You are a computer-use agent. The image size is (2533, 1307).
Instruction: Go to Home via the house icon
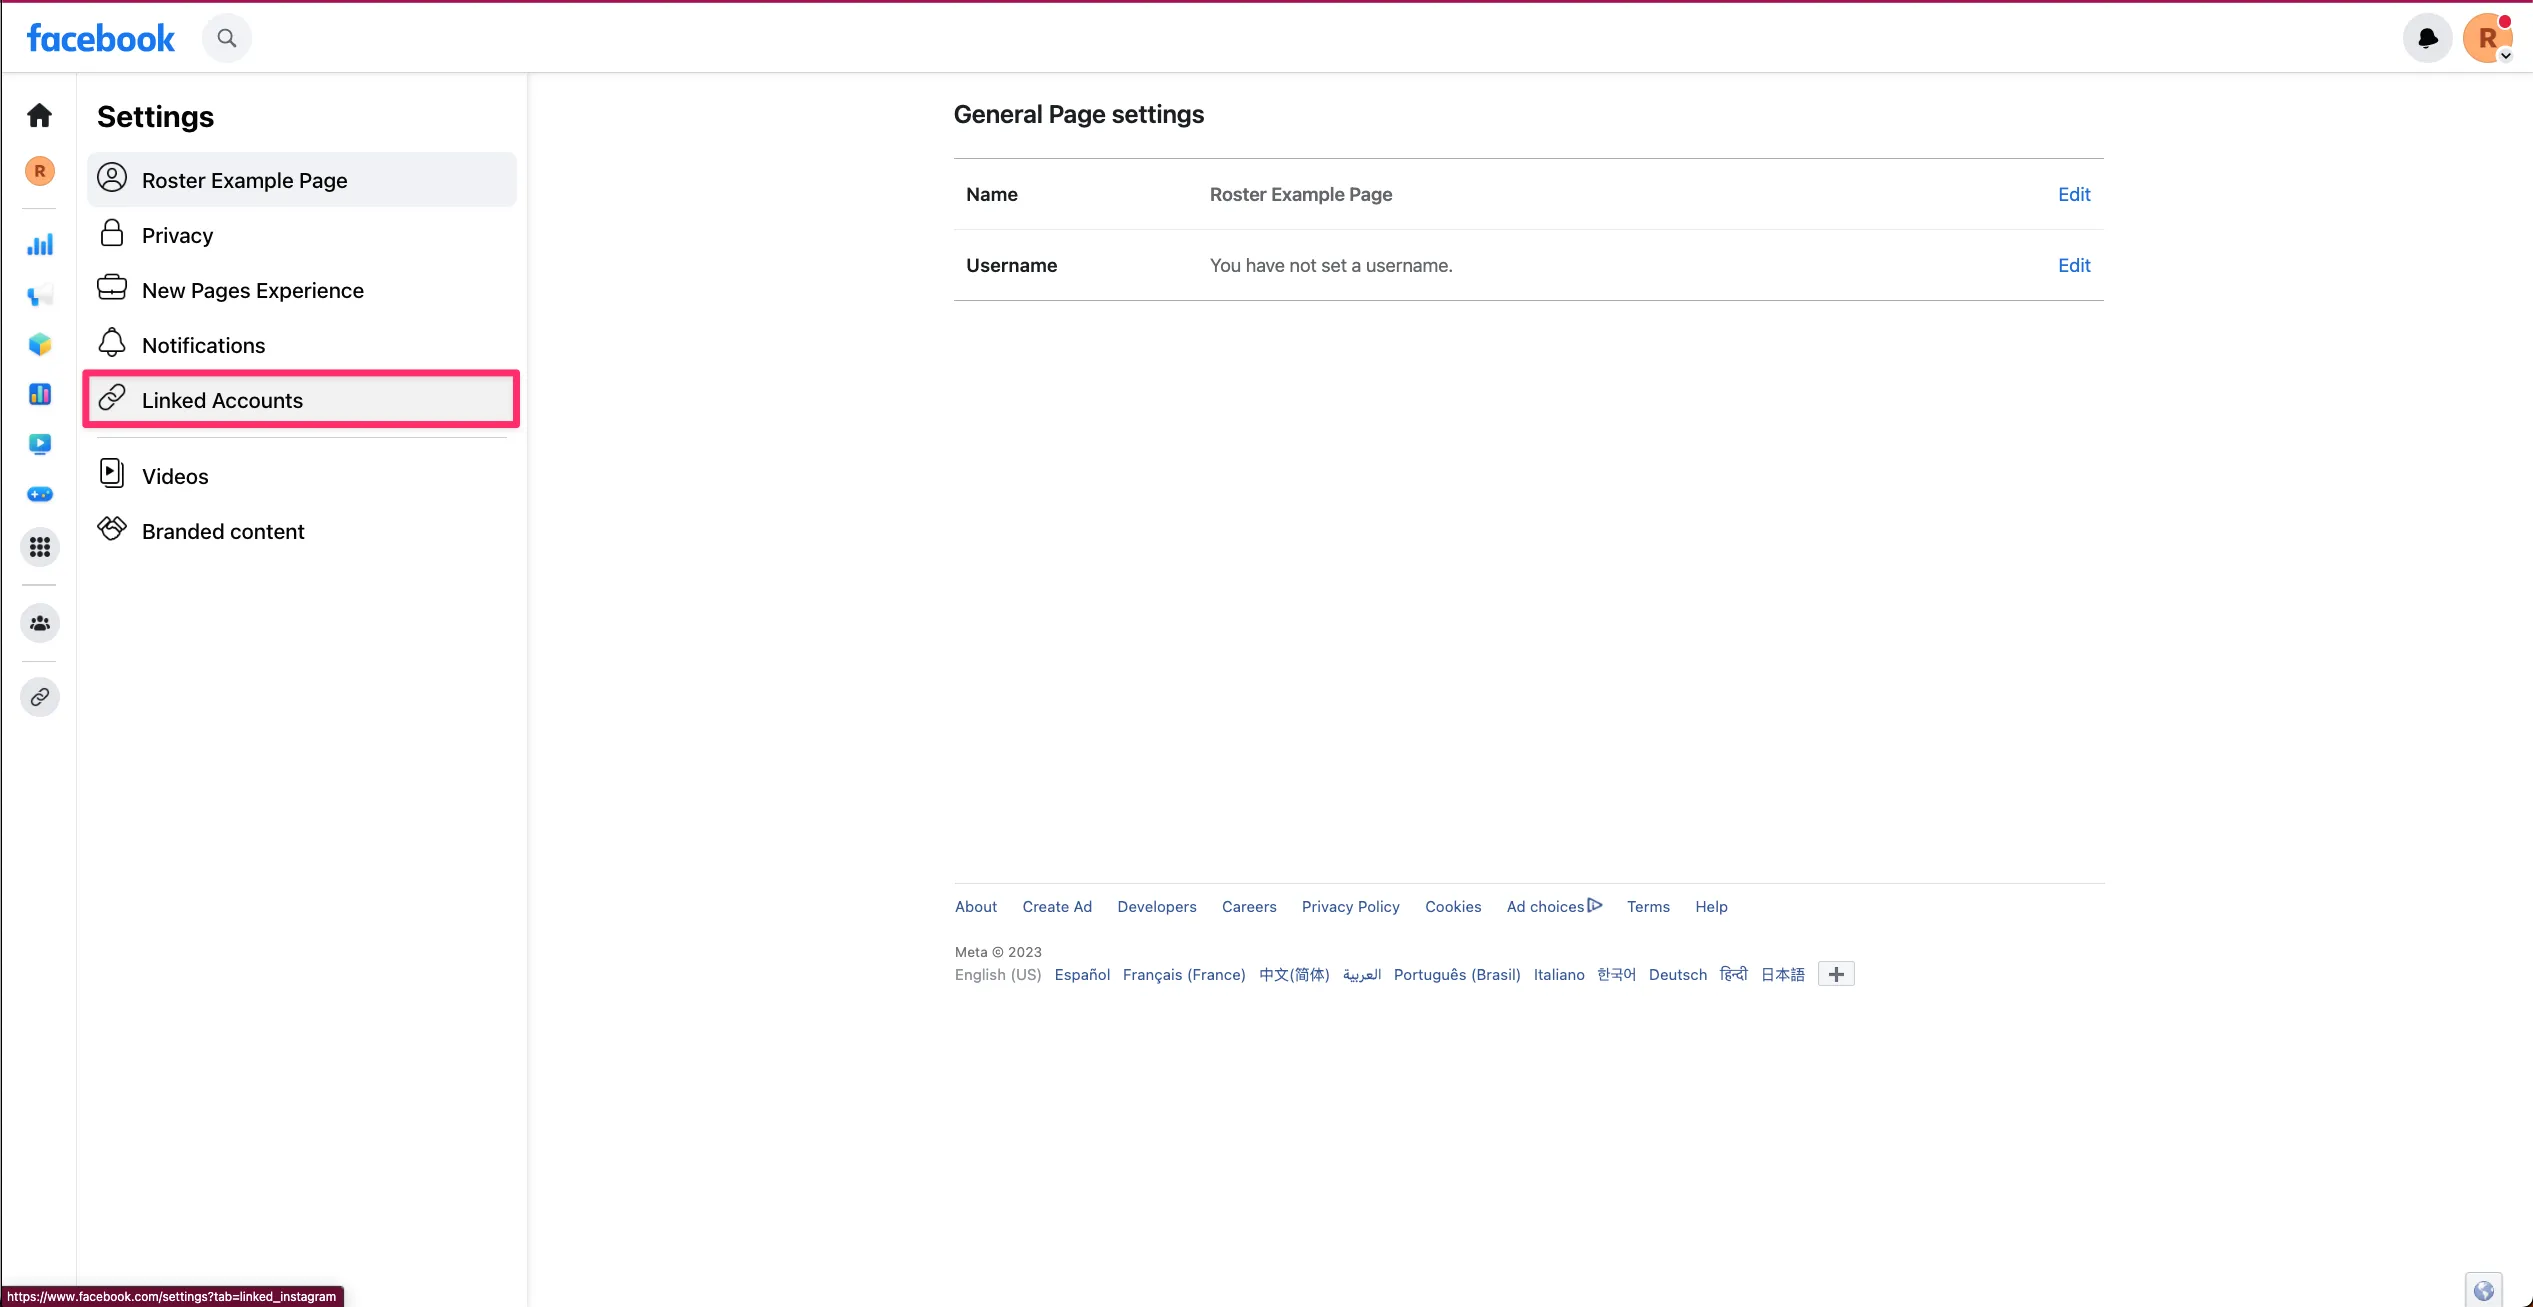coord(40,115)
